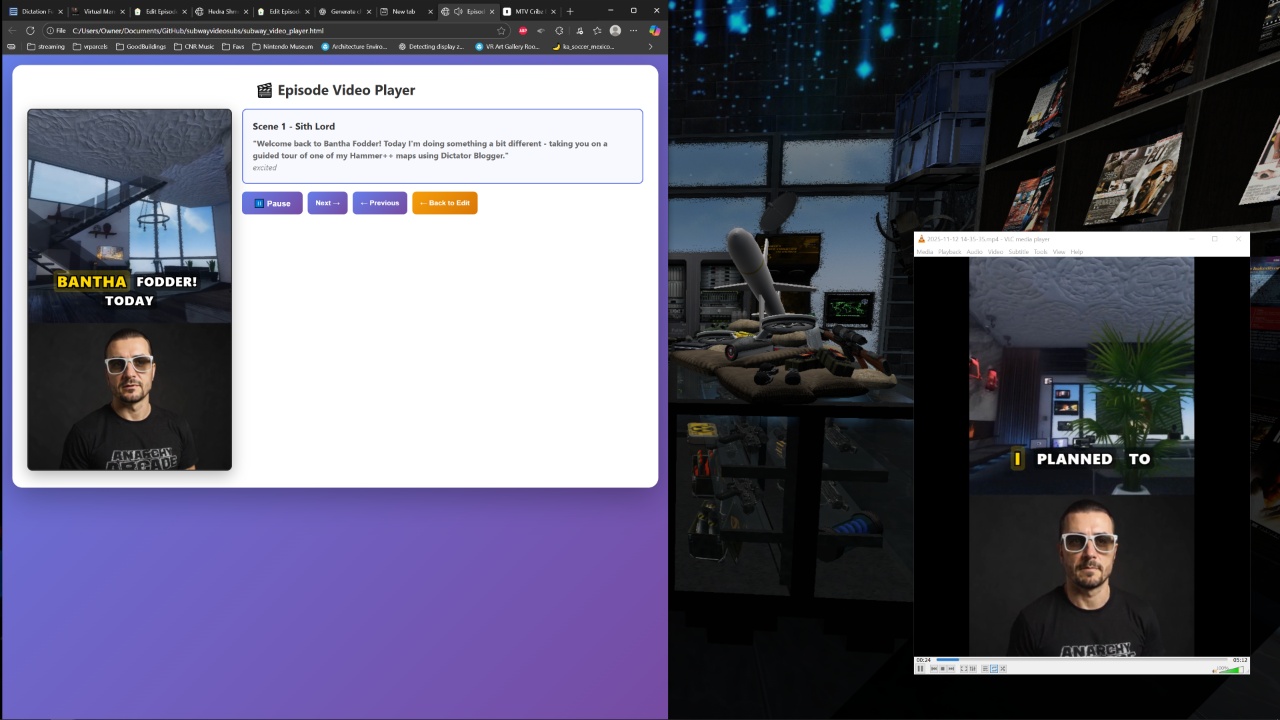Viewport: 1280px width, 720px height.
Task: Mute VLC audio via speaker icon
Action: pos(1215,670)
